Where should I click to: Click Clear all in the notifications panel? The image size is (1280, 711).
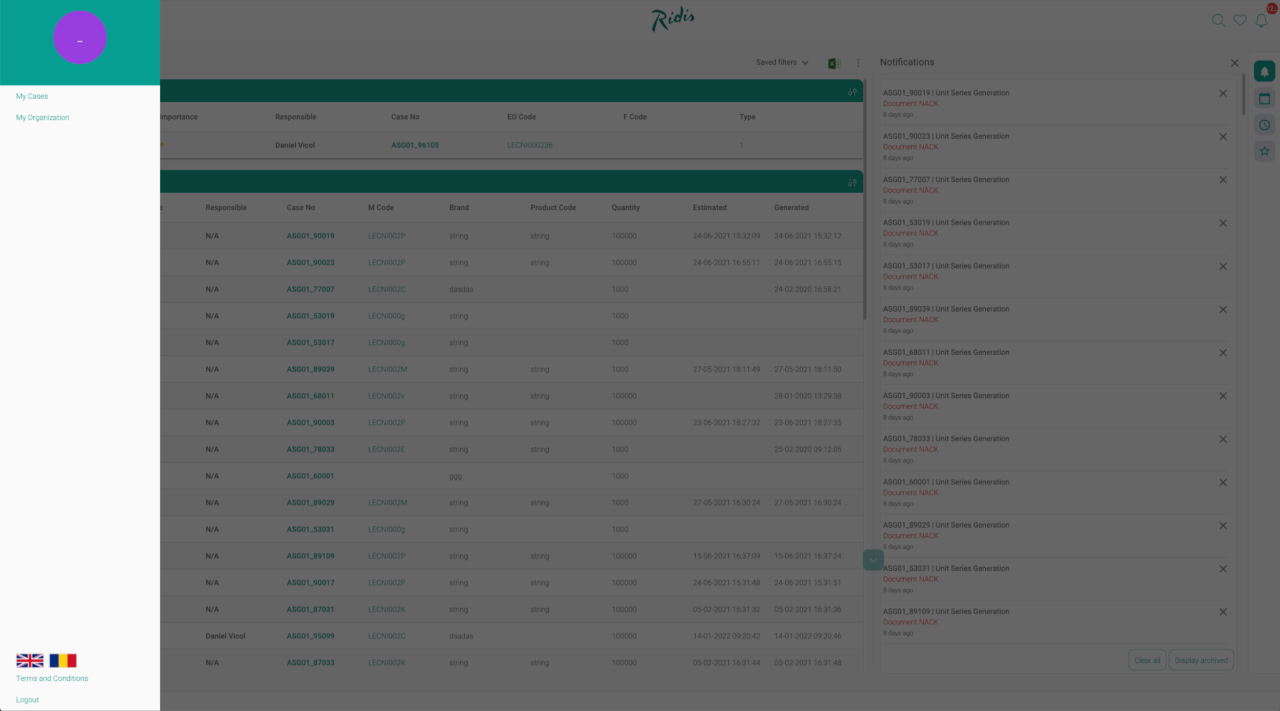[x=1146, y=659]
